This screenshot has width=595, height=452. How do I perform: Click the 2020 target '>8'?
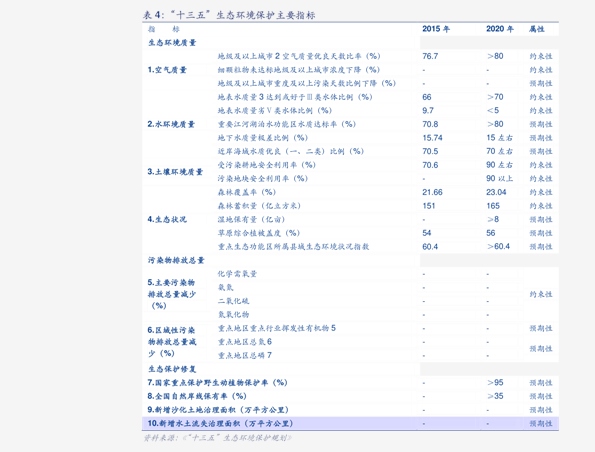(493, 219)
